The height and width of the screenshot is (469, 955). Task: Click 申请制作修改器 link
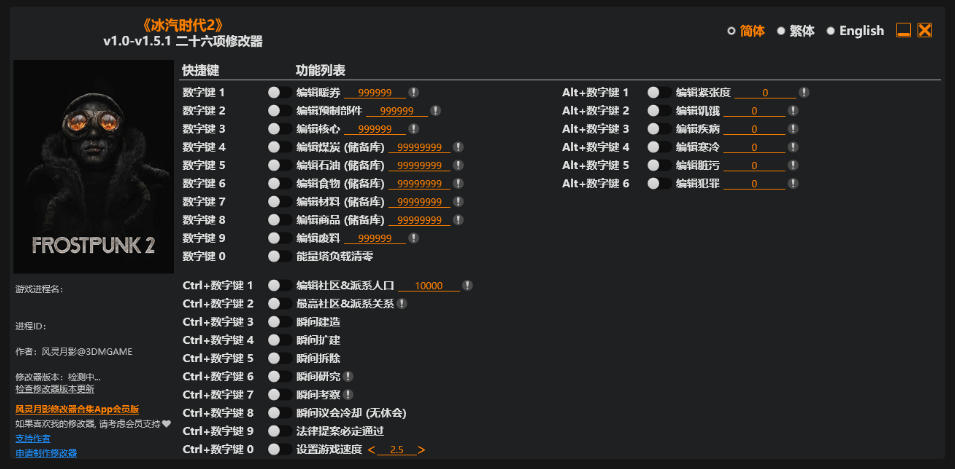pyautogui.click(x=46, y=453)
